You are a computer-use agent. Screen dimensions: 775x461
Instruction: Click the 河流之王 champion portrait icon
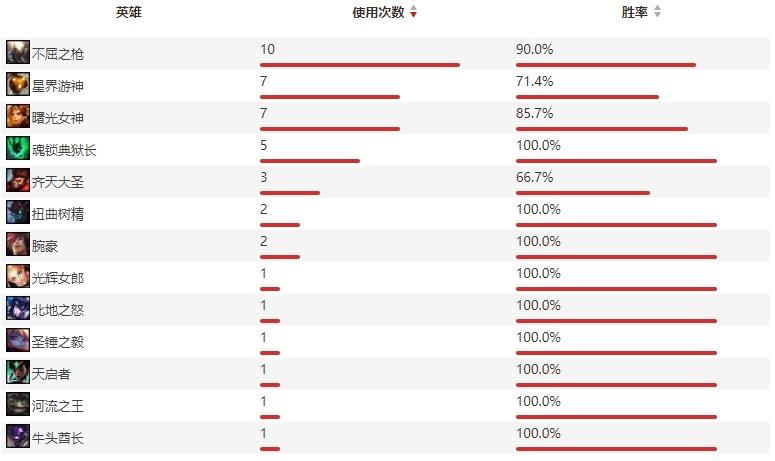pyautogui.click(x=17, y=404)
